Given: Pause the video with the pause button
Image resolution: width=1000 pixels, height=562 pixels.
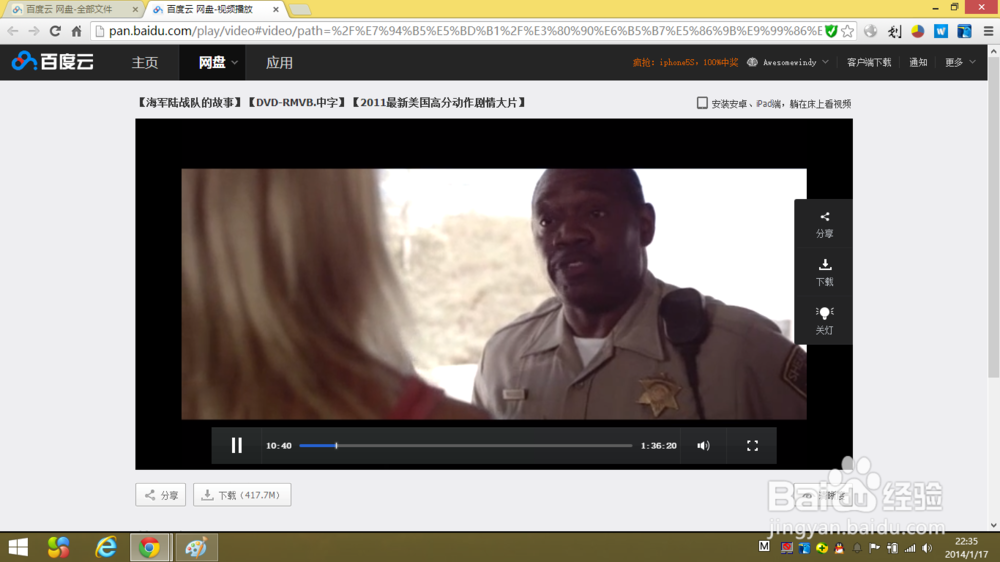Looking at the screenshot, I should point(237,445).
